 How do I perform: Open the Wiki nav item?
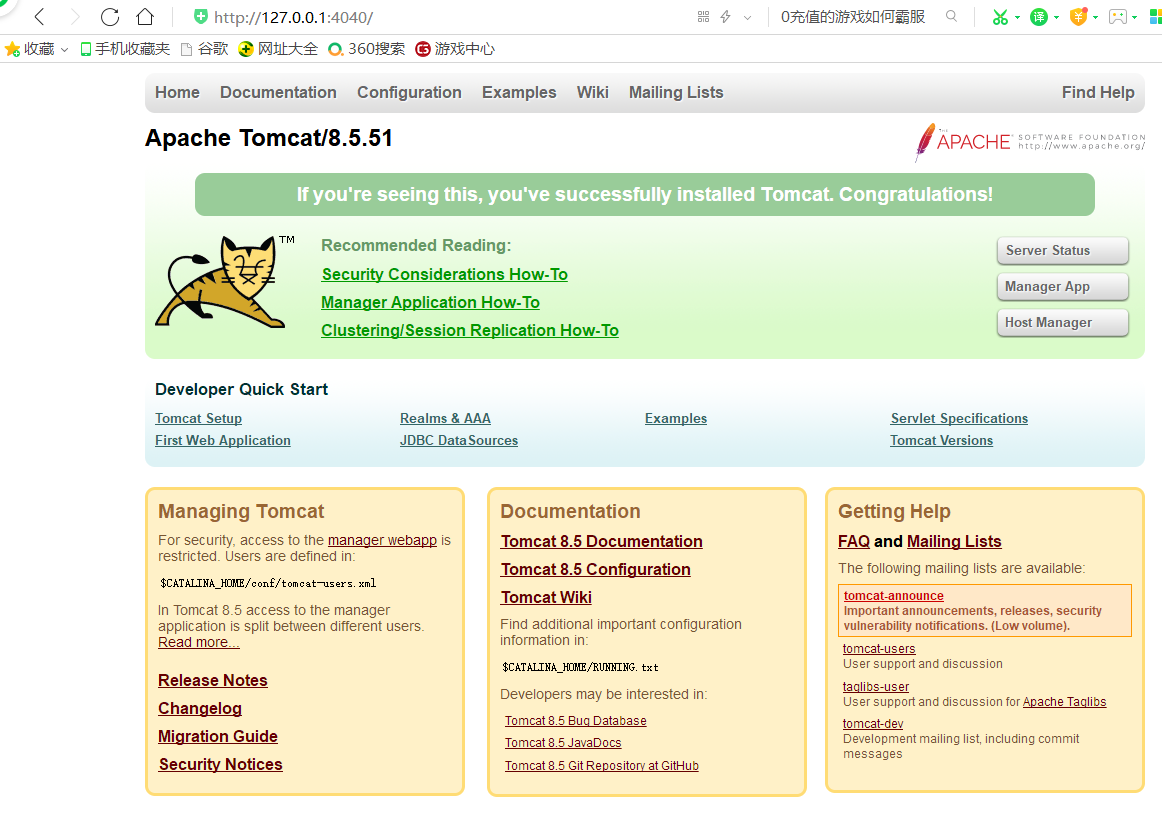pyautogui.click(x=593, y=93)
